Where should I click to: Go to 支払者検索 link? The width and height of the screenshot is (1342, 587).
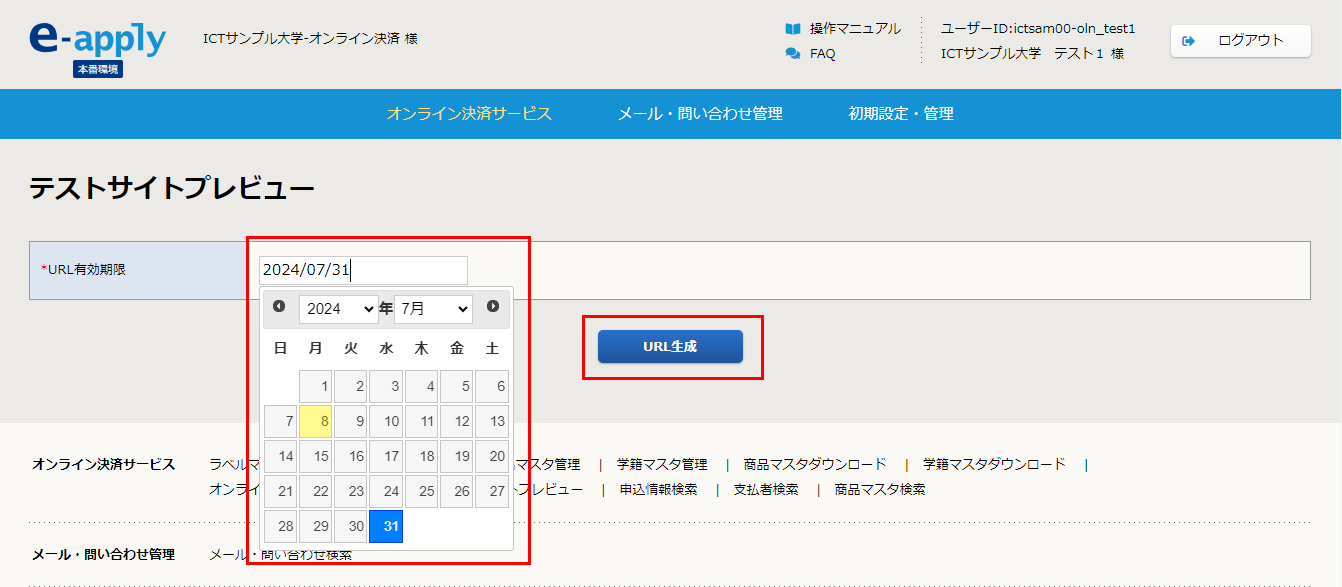pos(766,489)
